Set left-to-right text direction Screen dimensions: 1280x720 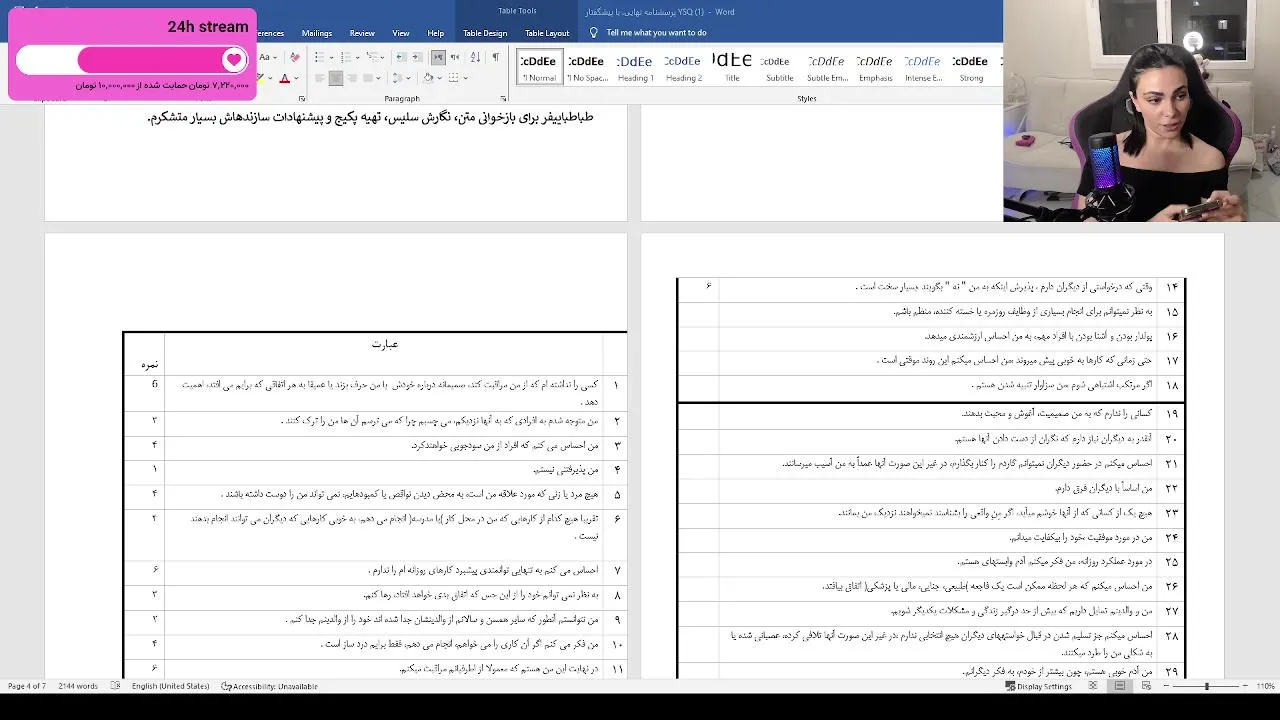click(x=438, y=57)
